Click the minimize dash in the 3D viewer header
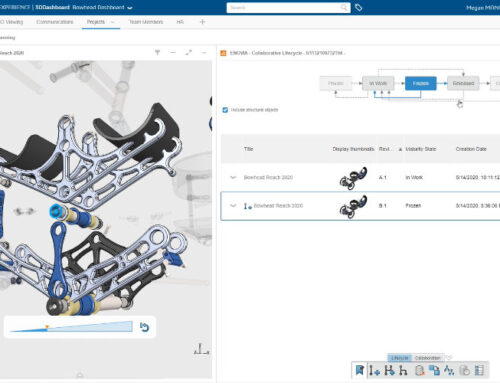Screen dimensions: 500x383 pyautogui.click(x=173, y=52)
